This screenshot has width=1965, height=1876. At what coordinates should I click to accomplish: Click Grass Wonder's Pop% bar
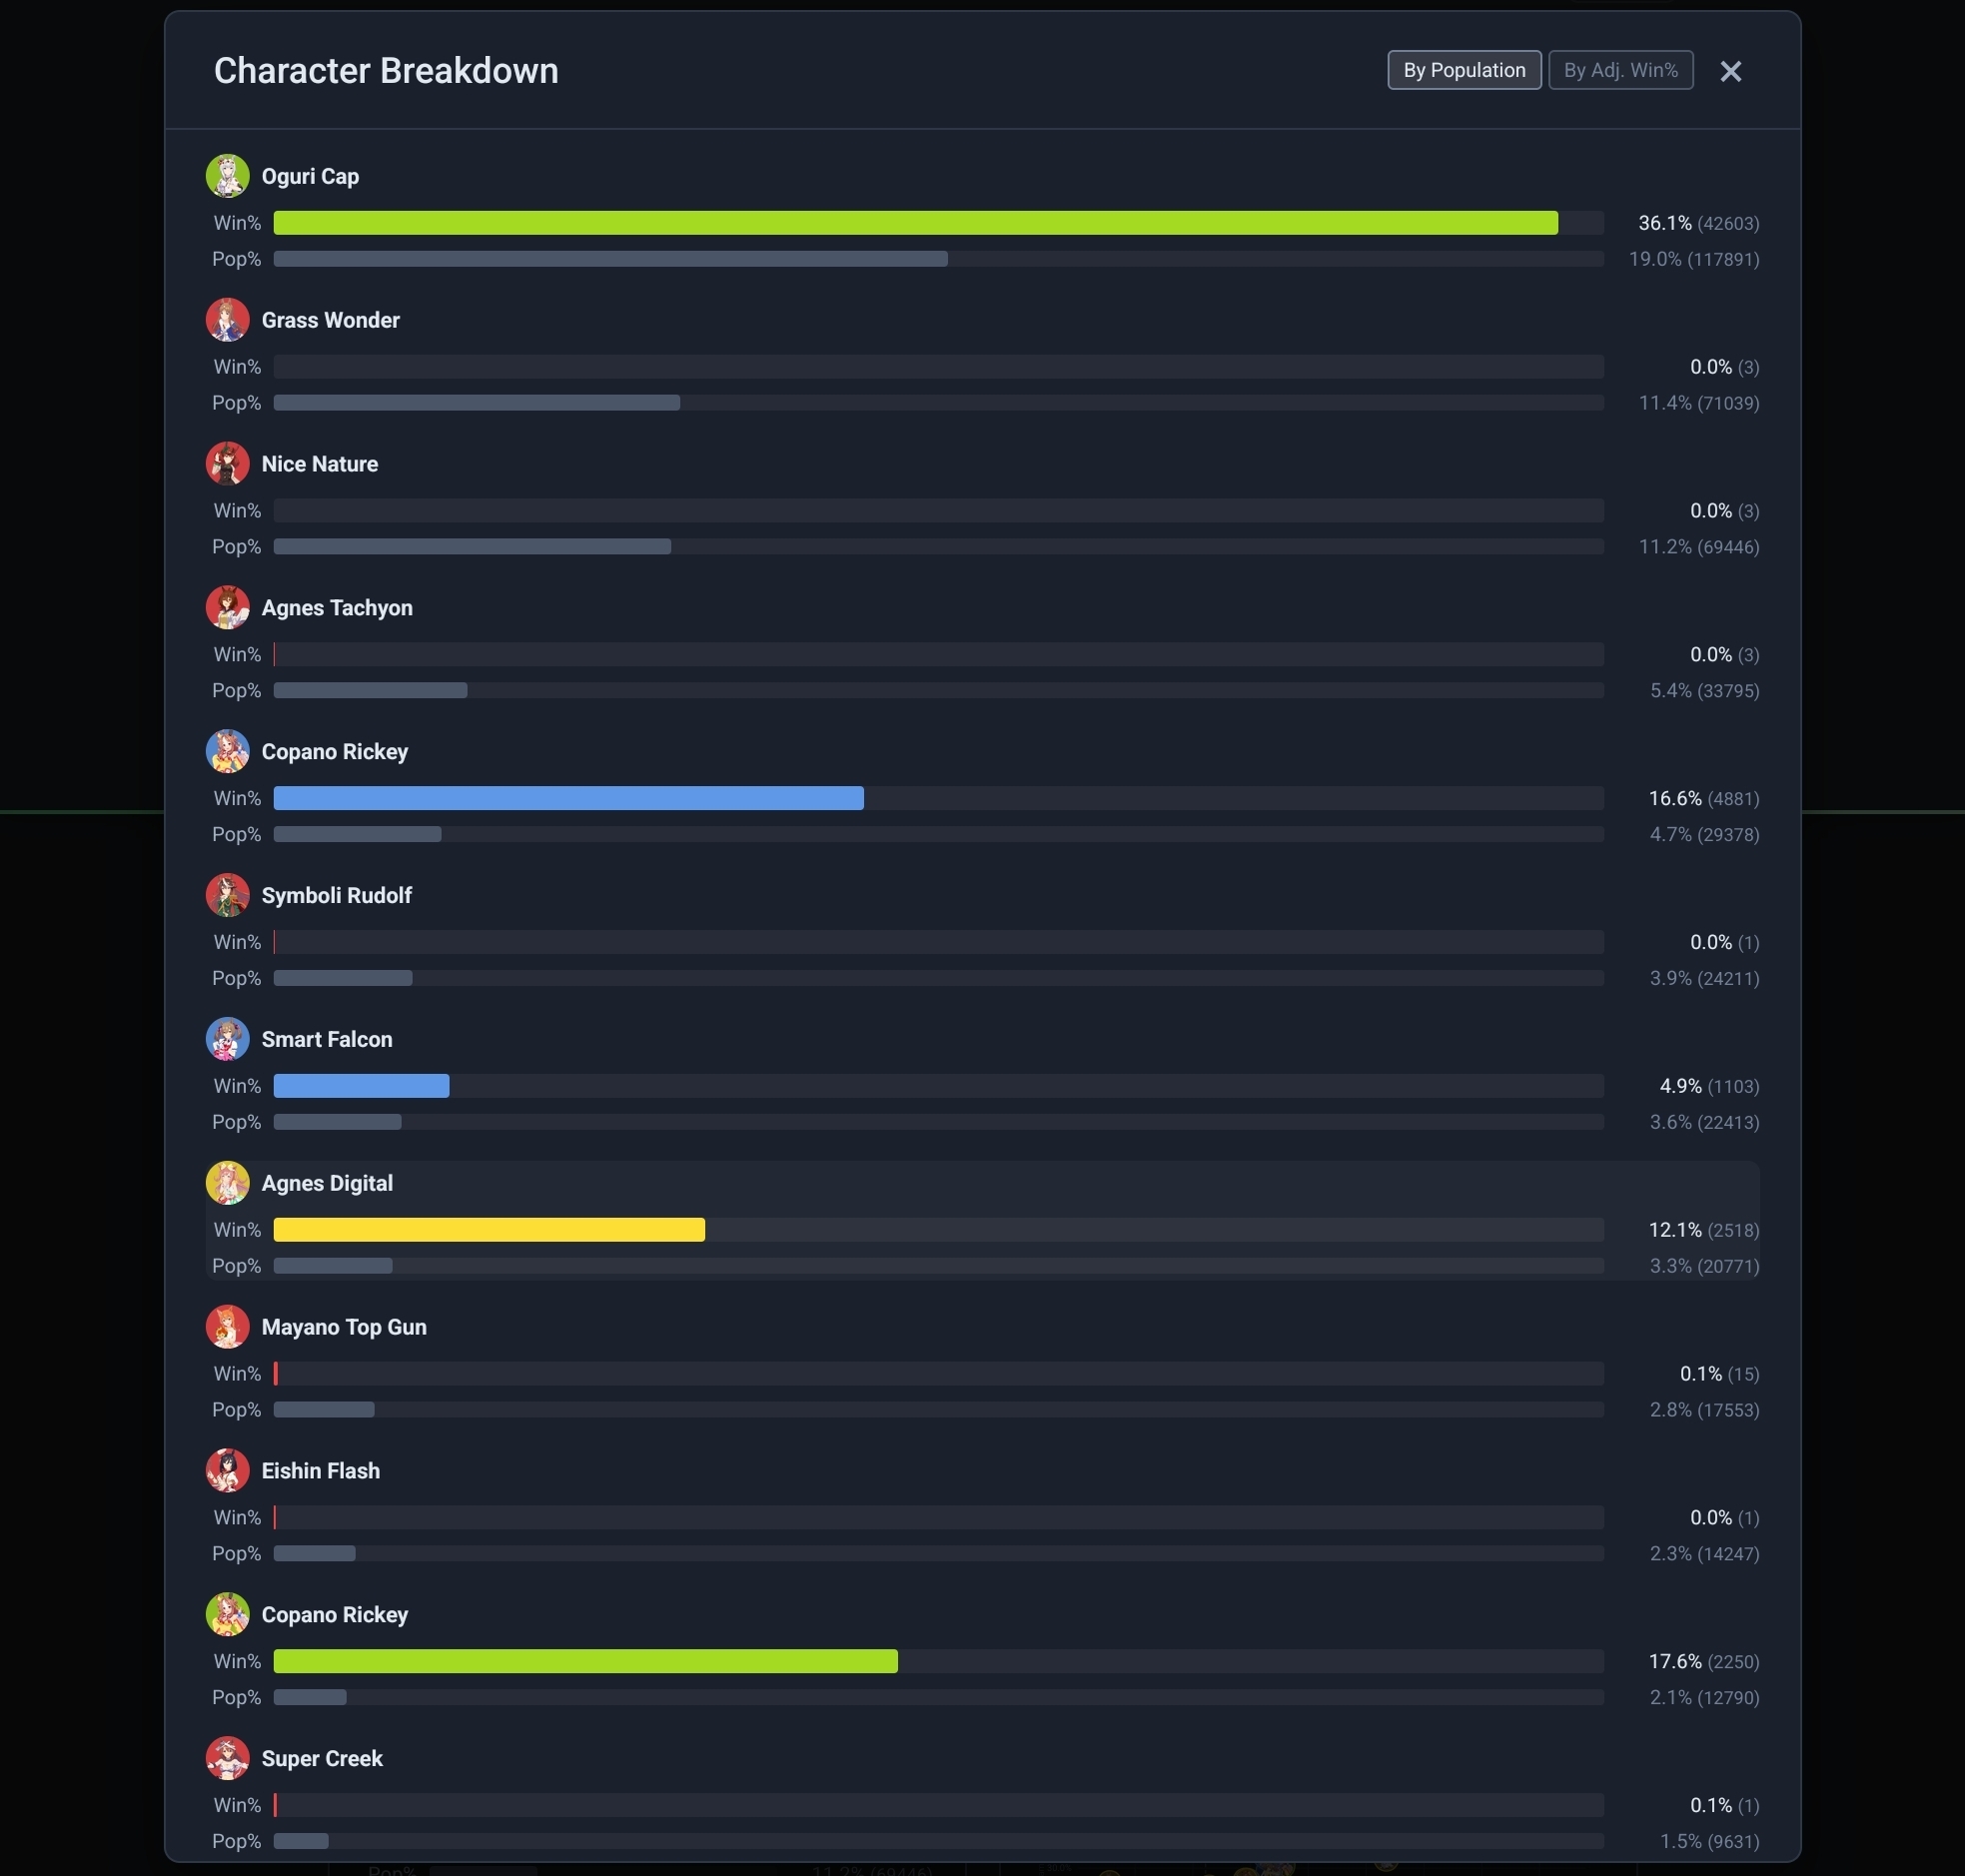476,403
